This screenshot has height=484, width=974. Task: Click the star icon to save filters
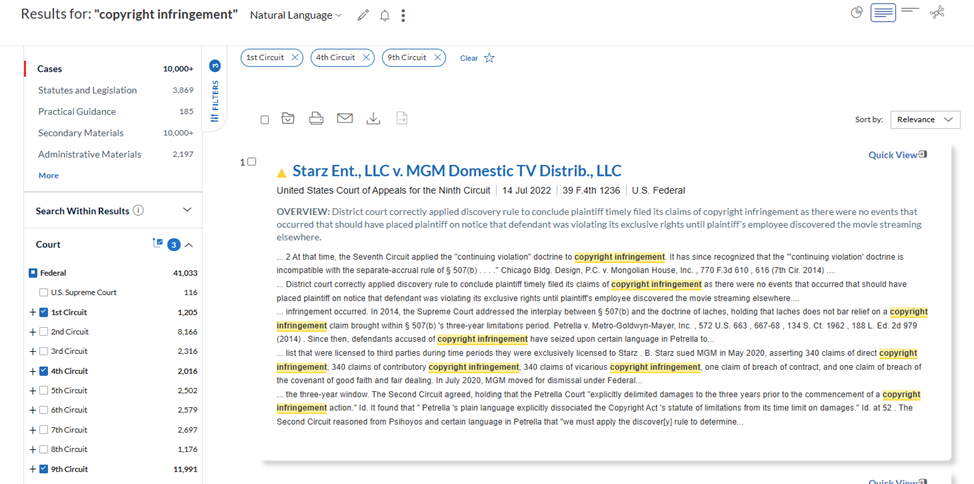tap(489, 58)
